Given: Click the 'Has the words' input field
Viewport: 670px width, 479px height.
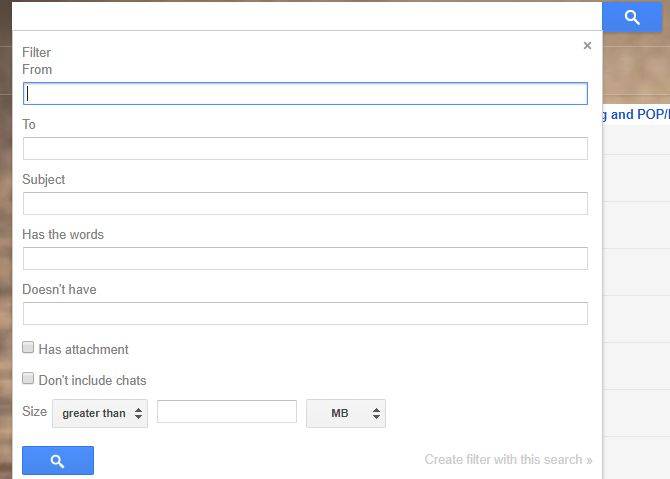Looking at the screenshot, I should pos(305,259).
